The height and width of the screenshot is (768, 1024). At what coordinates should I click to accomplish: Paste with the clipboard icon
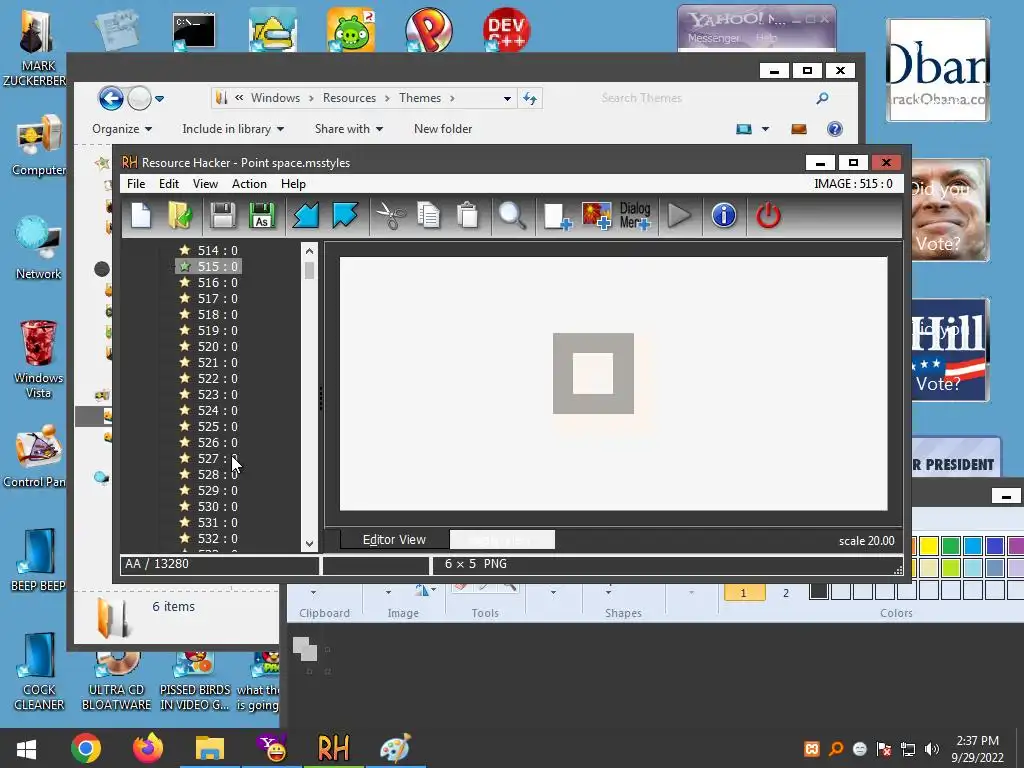(x=468, y=216)
